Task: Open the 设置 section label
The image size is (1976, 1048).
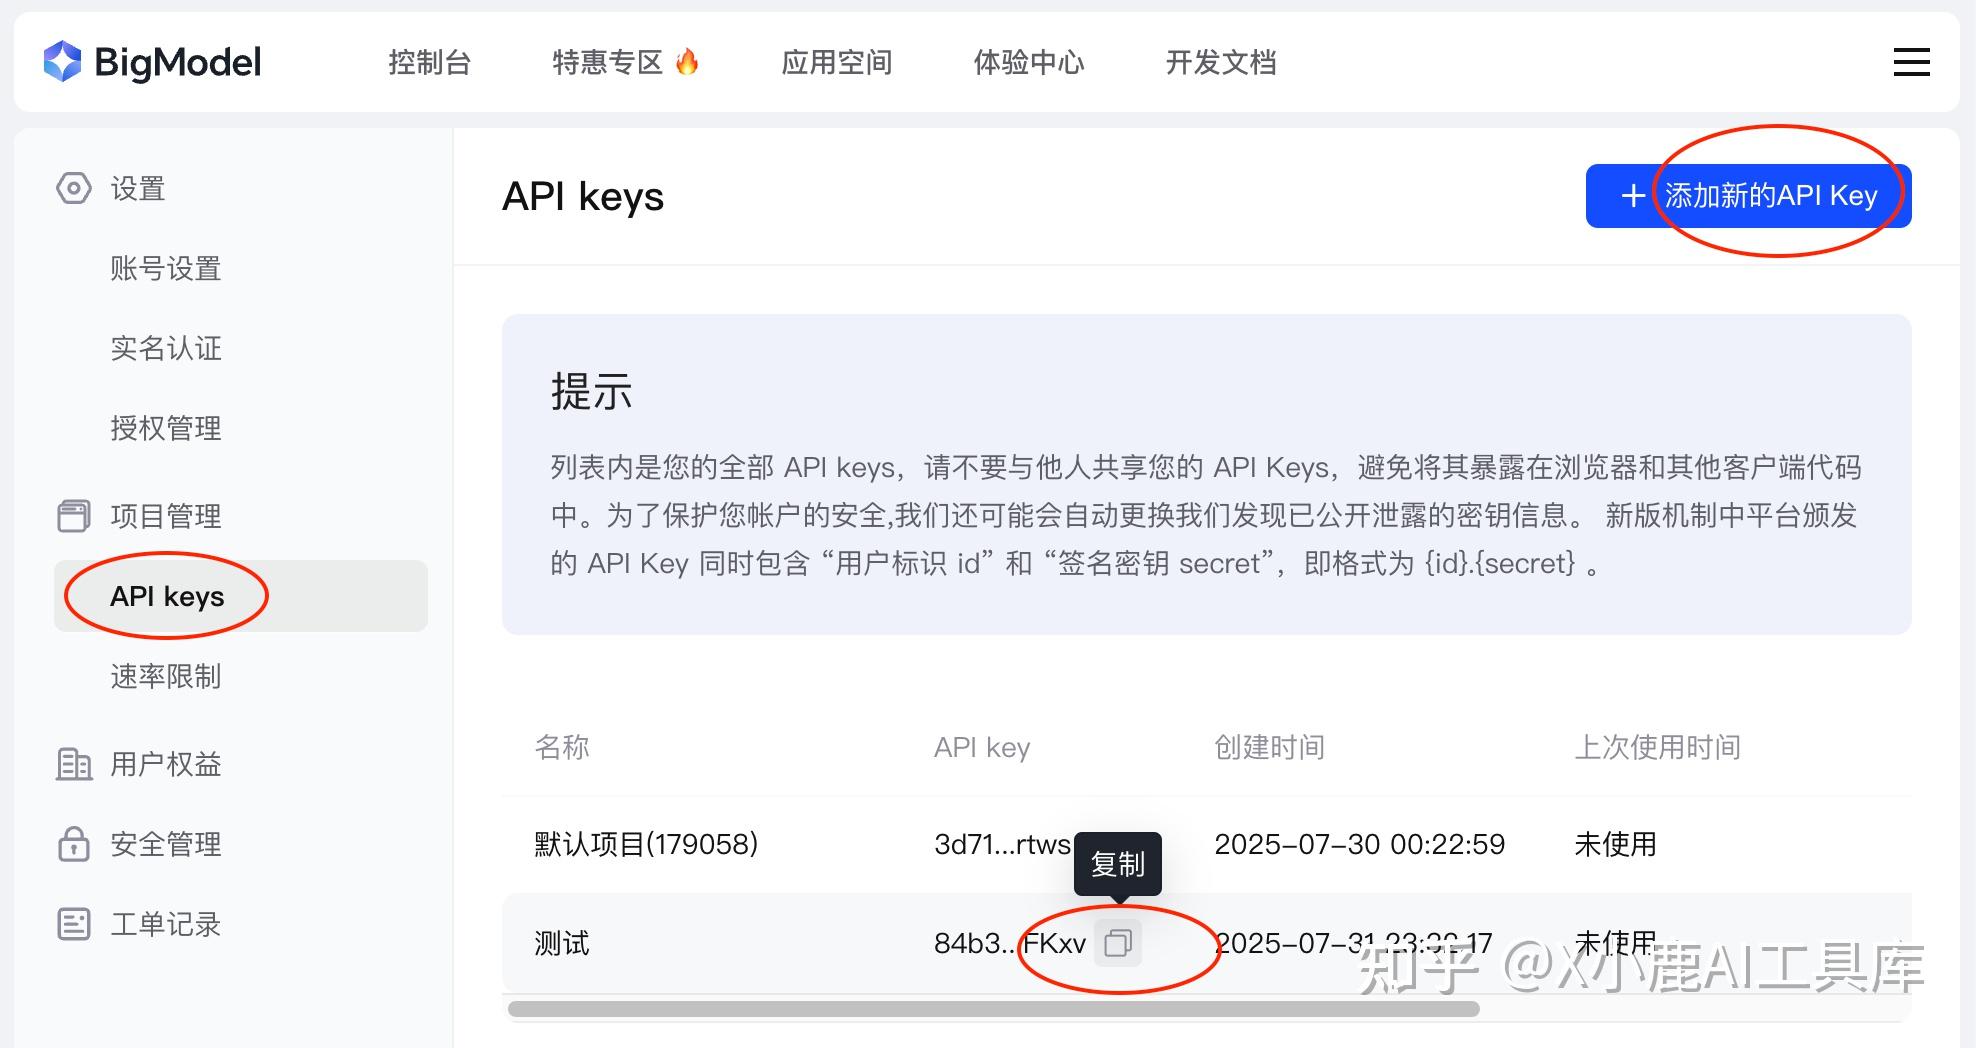Action: (138, 188)
